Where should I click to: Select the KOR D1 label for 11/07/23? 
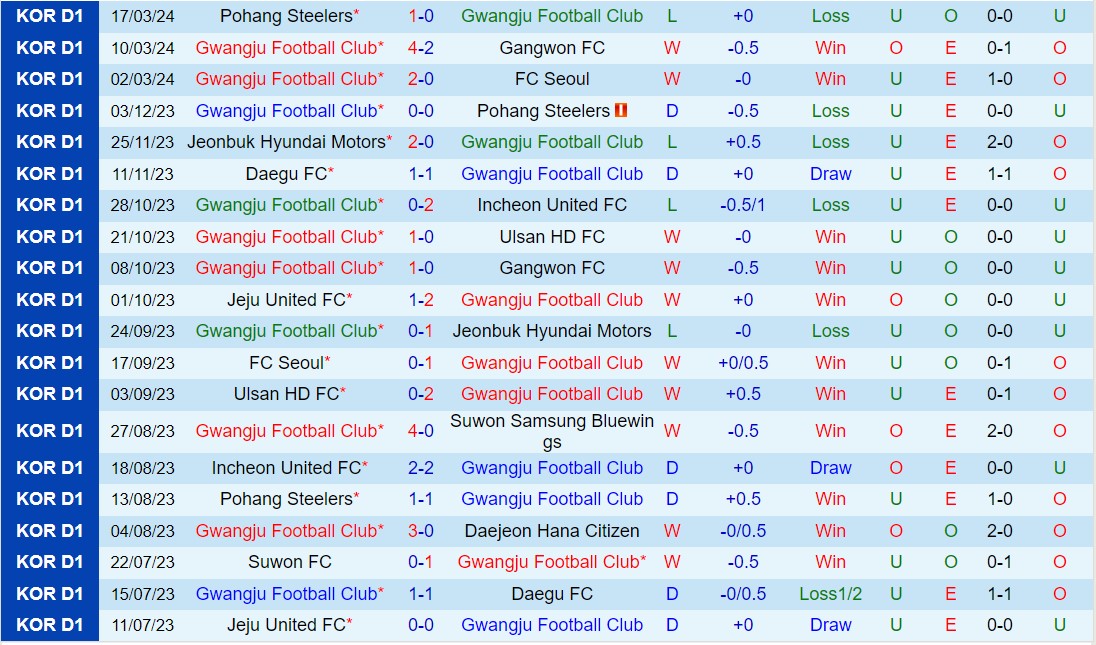pos(50,625)
